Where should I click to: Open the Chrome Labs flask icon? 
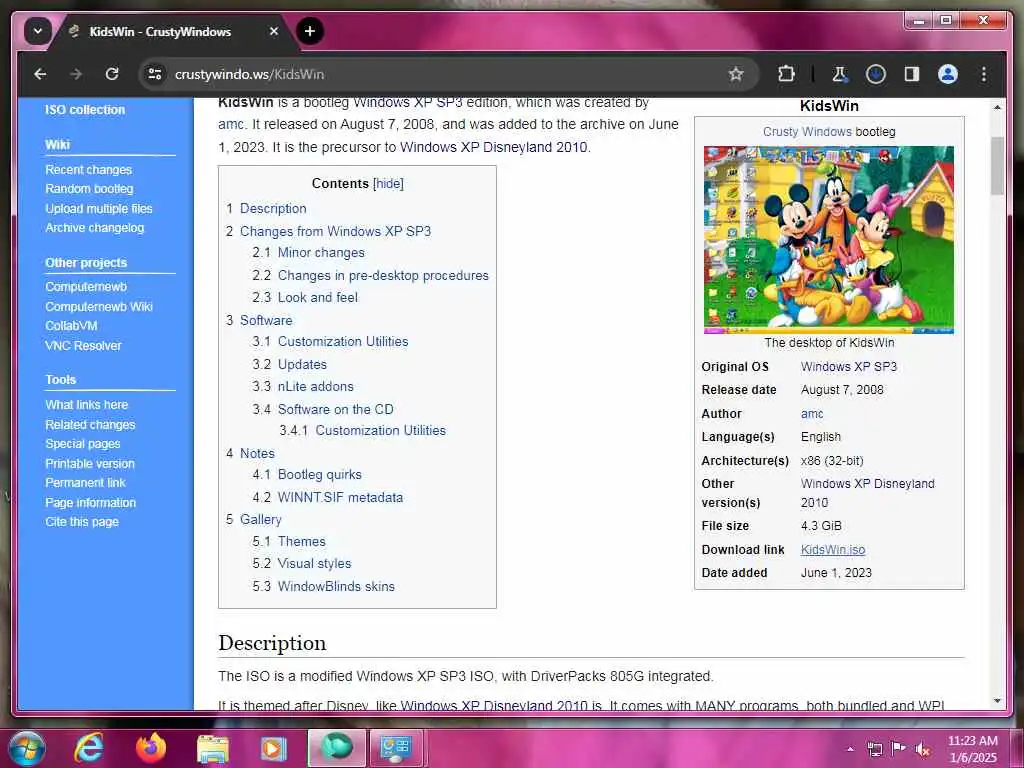pos(839,74)
